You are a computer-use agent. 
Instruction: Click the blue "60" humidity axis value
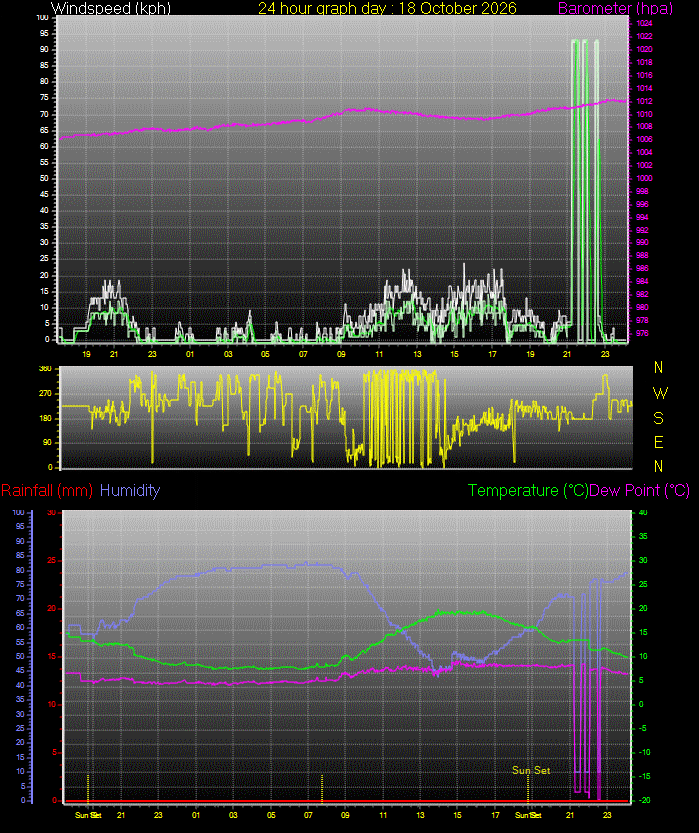[20, 627]
